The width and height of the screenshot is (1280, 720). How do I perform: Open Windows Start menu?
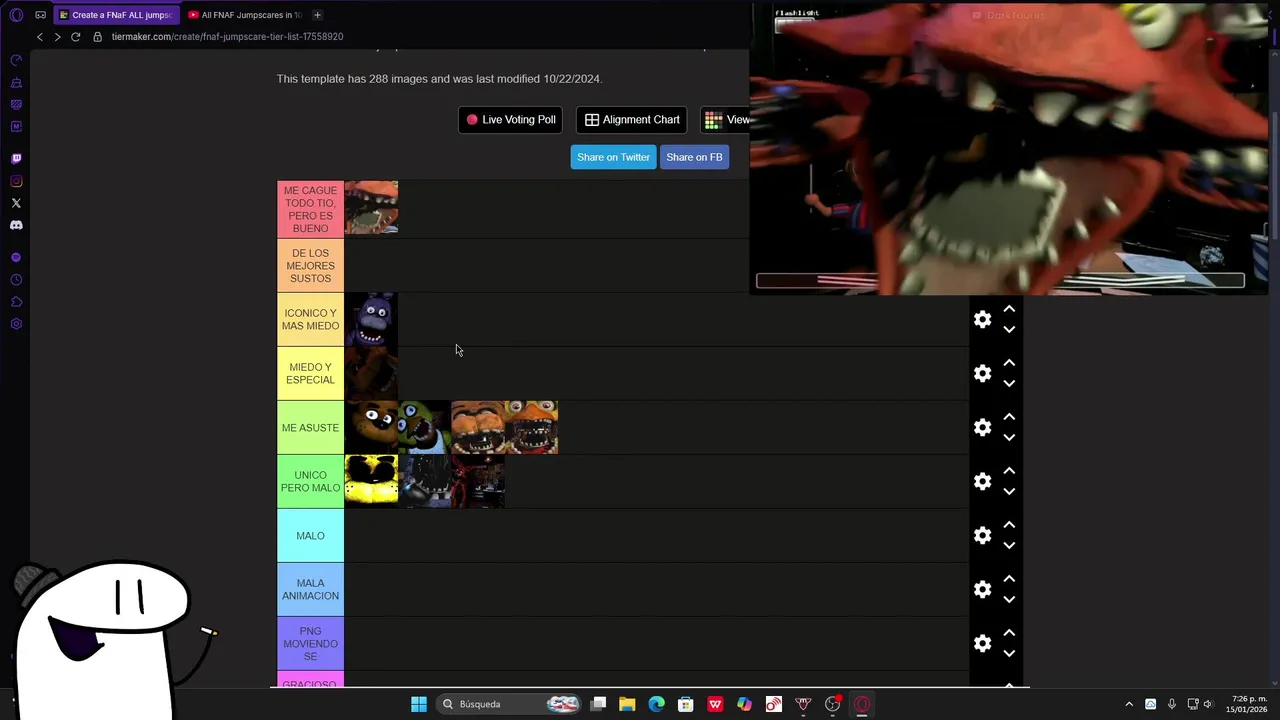point(419,704)
